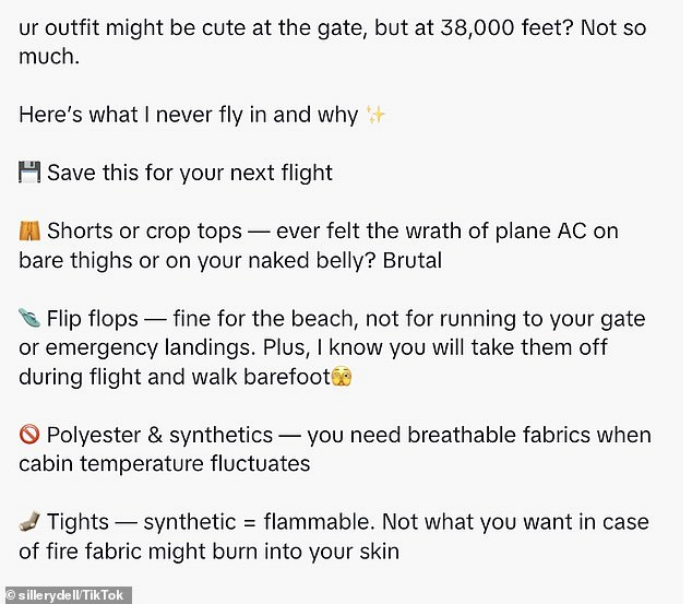Viewport: 692px width, 604px height.
Task: Click the orange shorts emoji
Action: point(30,231)
